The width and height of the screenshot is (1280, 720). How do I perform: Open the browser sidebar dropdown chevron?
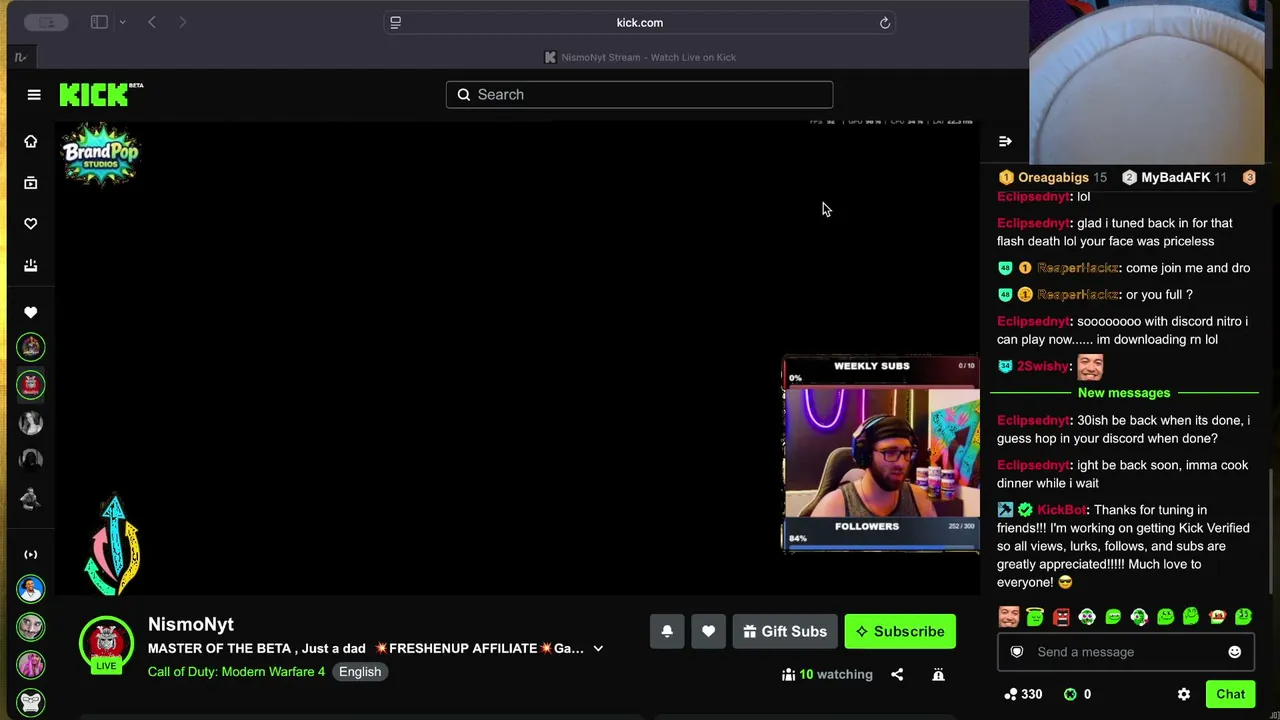point(122,22)
